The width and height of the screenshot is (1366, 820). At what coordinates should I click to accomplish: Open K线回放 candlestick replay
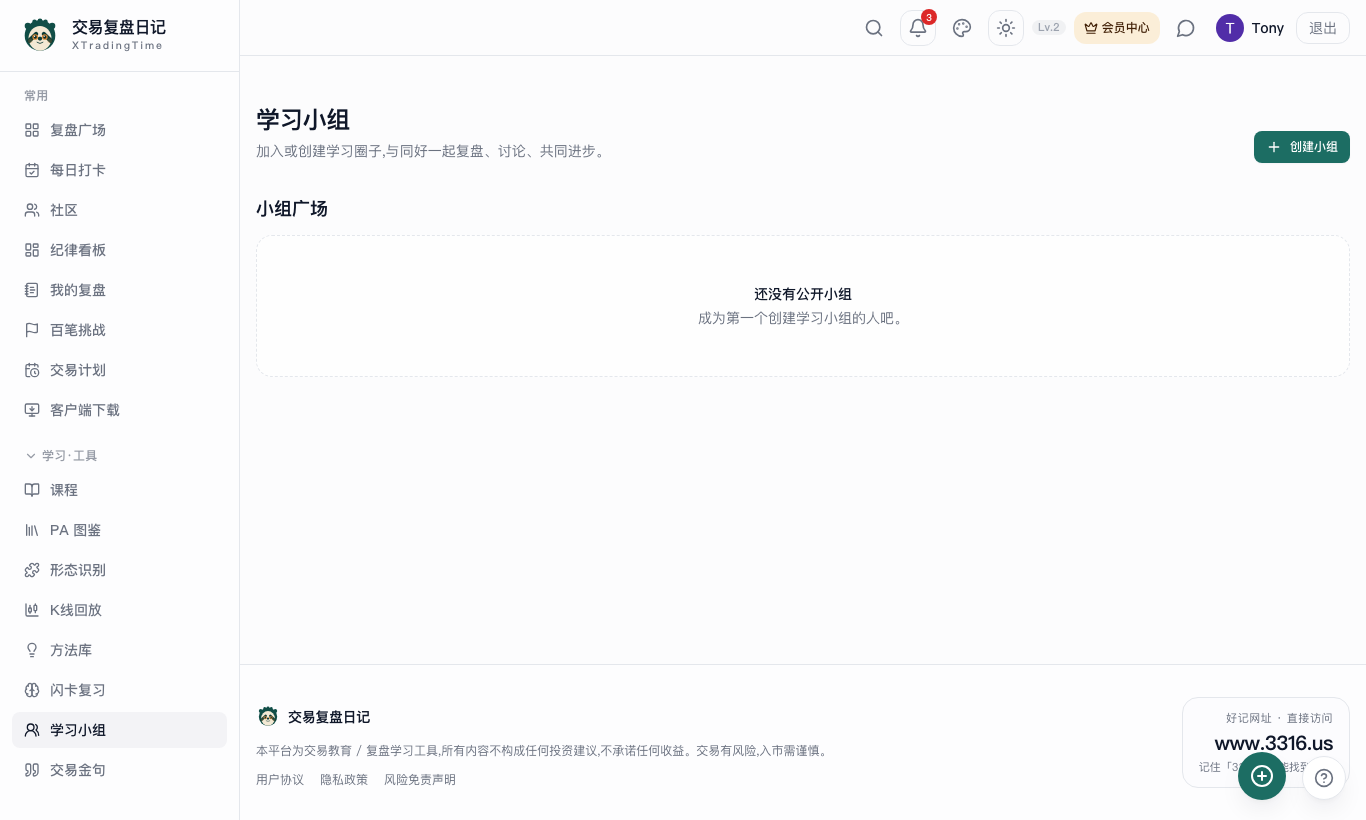[119, 610]
